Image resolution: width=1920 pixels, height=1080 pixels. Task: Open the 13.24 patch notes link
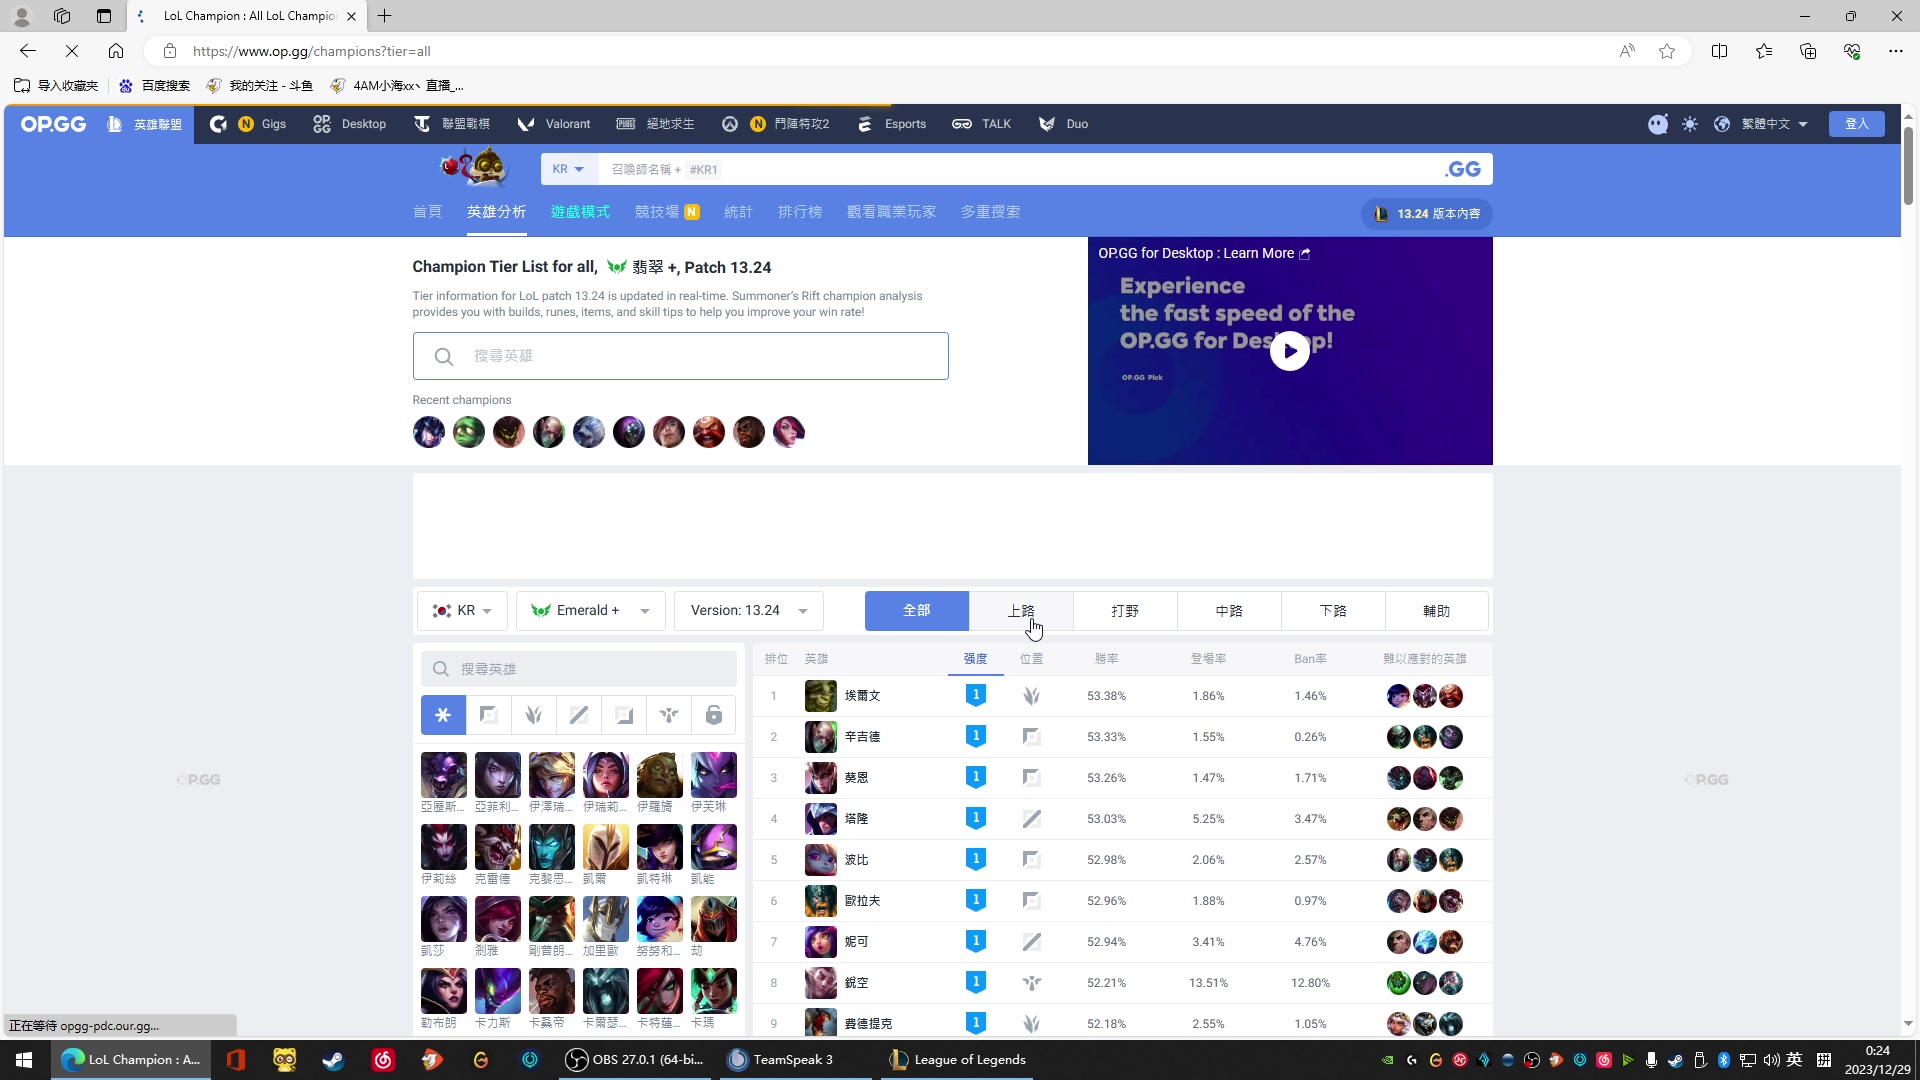pyautogui.click(x=1427, y=214)
